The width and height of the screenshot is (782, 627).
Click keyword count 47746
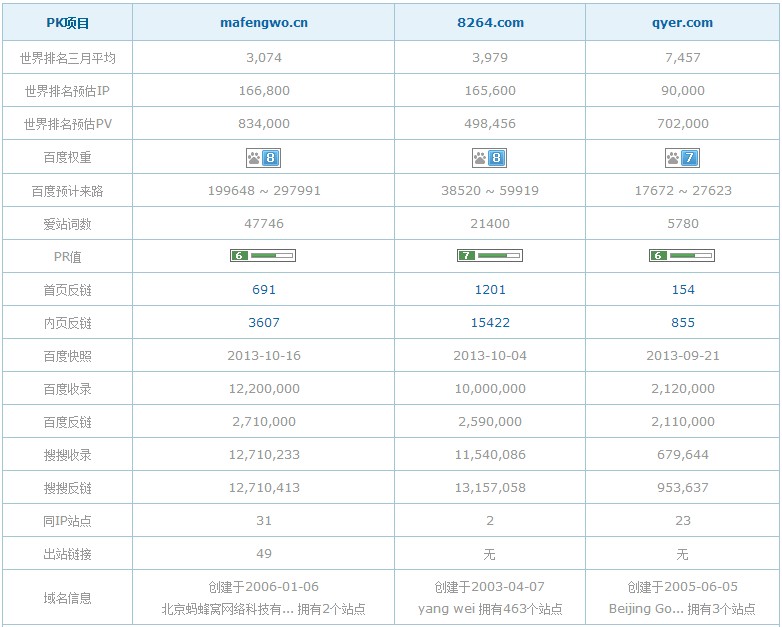click(x=264, y=223)
